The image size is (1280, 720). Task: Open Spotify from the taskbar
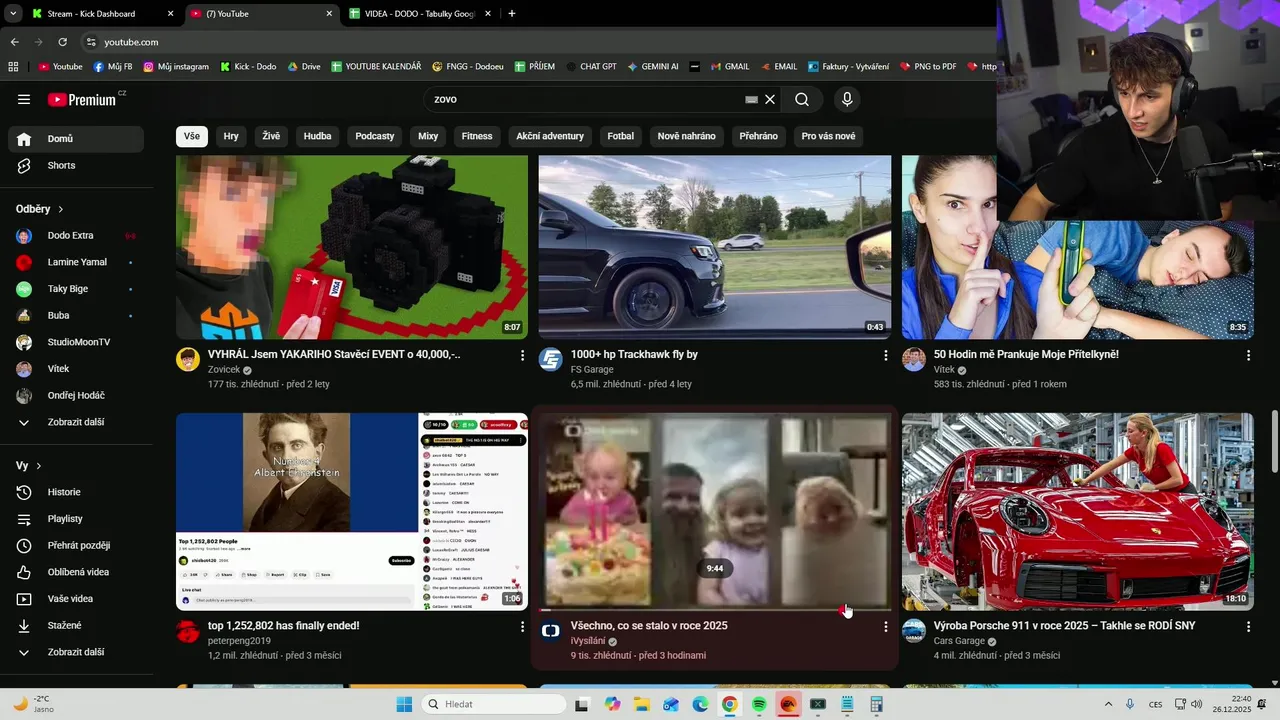pyautogui.click(x=759, y=704)
